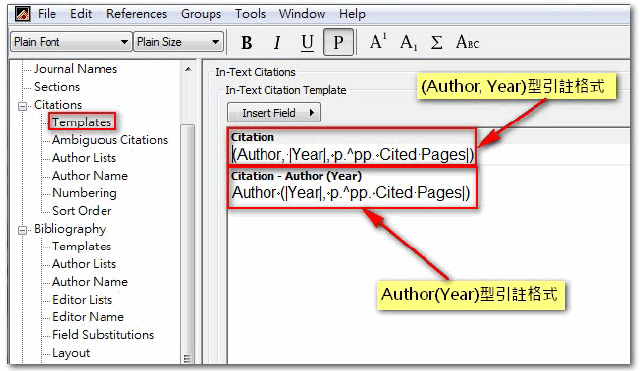Select Layout in the tree
The image size is (640, 371).
71,353
